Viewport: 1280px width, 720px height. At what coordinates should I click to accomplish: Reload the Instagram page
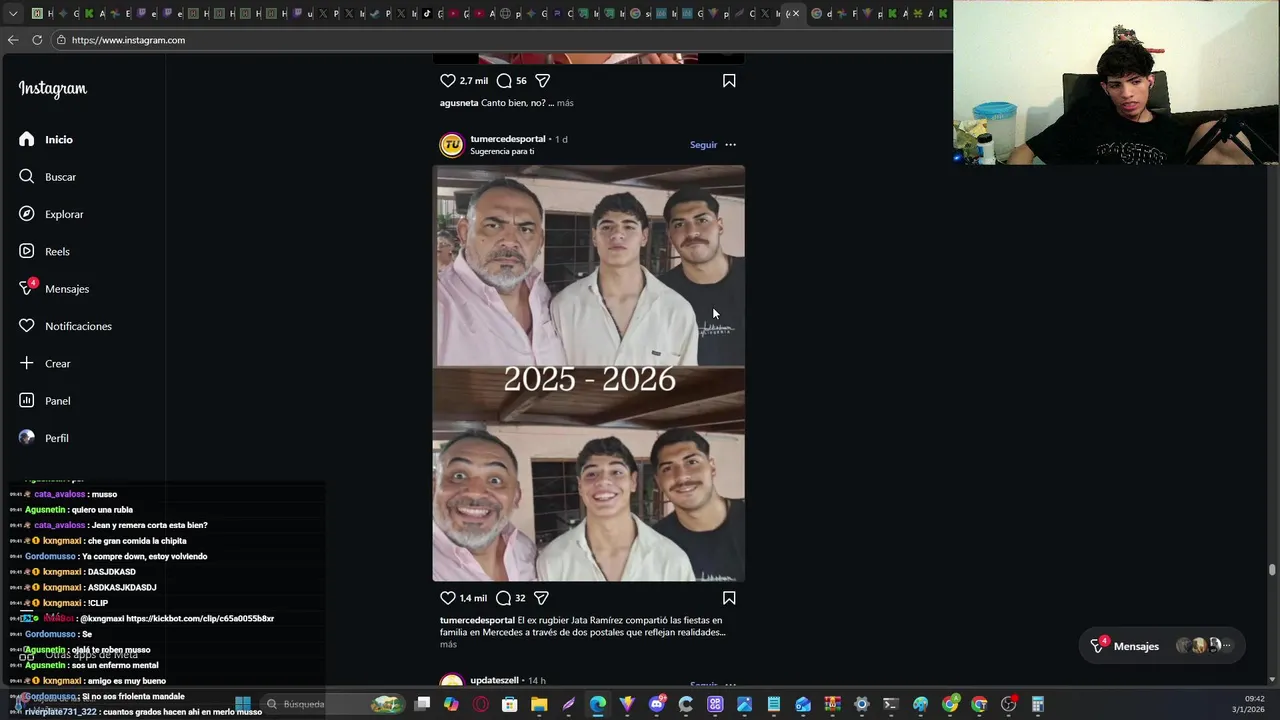click(x=37, y=40)
